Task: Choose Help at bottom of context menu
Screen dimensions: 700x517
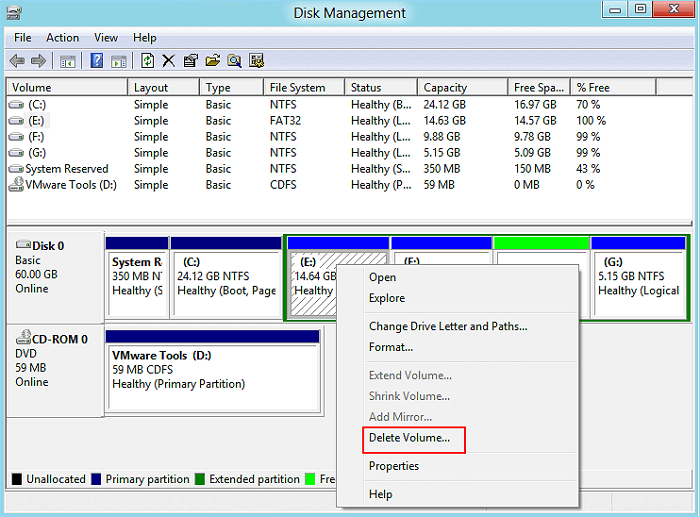Action: point(471,495)
